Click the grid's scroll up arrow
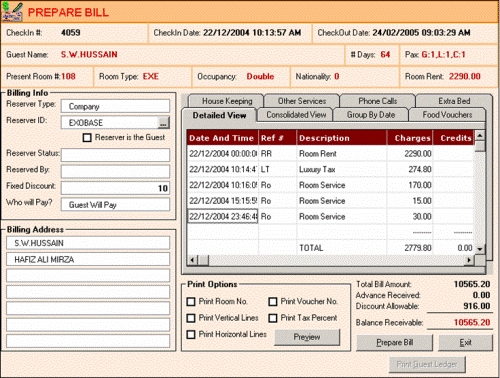Image resolution: width=500 pixels, height=378 pixels. point(480,135)
